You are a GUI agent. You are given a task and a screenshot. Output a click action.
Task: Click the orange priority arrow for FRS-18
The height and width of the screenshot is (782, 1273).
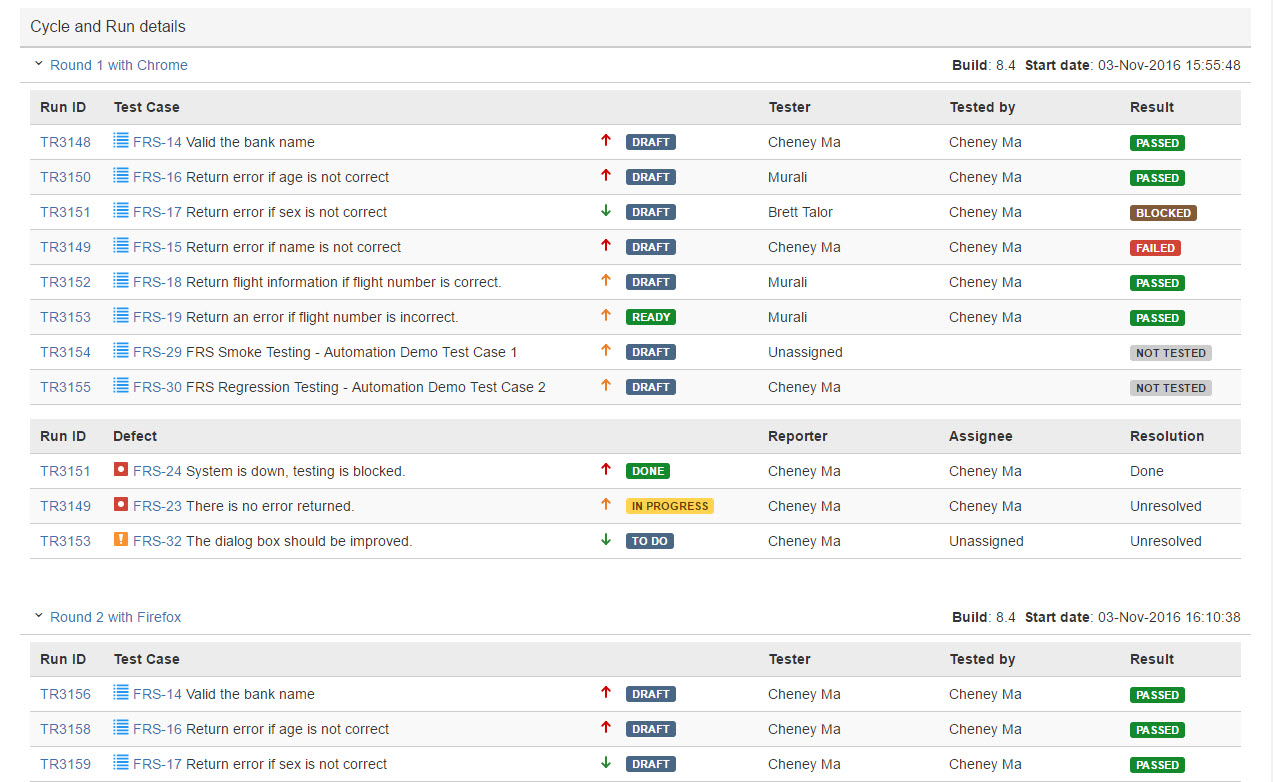coord(605,281)
